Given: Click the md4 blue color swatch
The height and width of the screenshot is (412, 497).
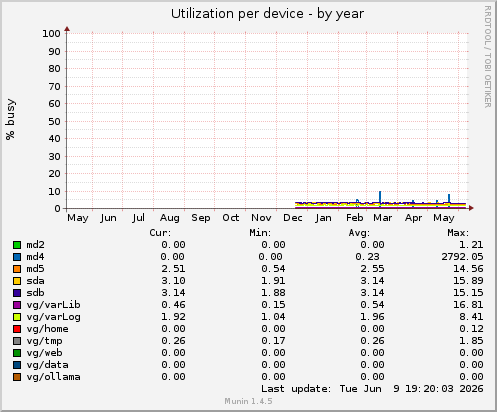Looking at the screenshot, I should [x=17, y=257].
